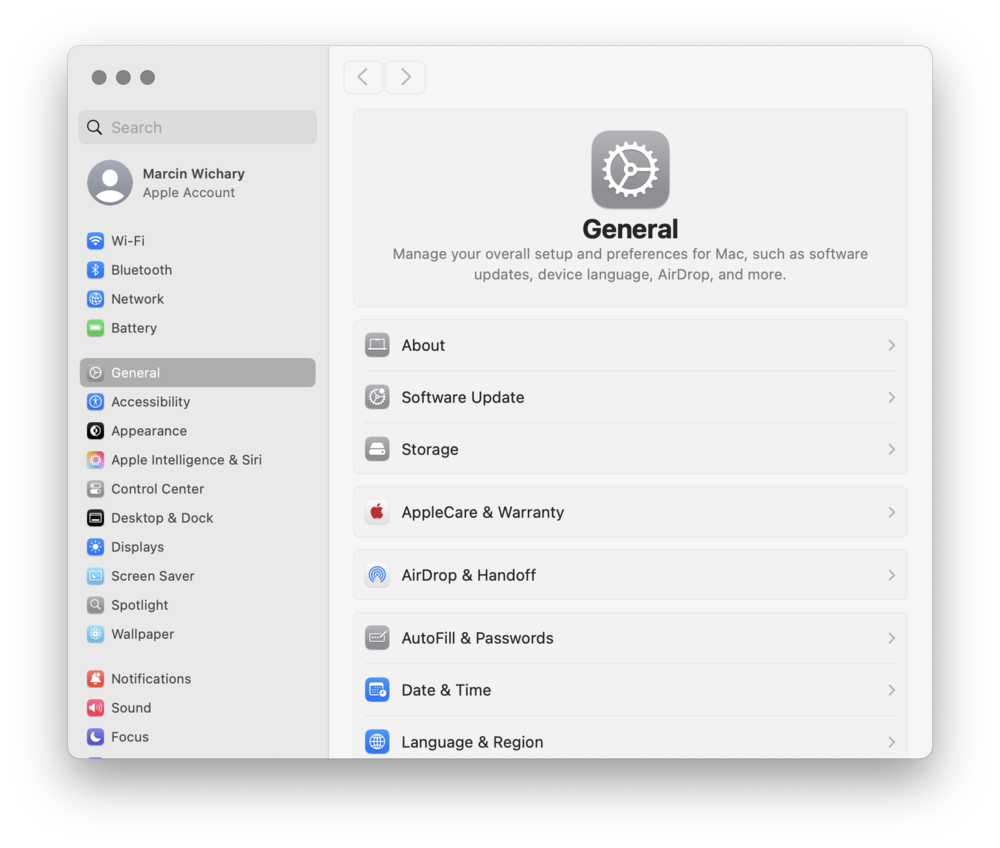Click the Displays sun icon
Viewport: 1000px width, 848px height.
click(95, 547)
